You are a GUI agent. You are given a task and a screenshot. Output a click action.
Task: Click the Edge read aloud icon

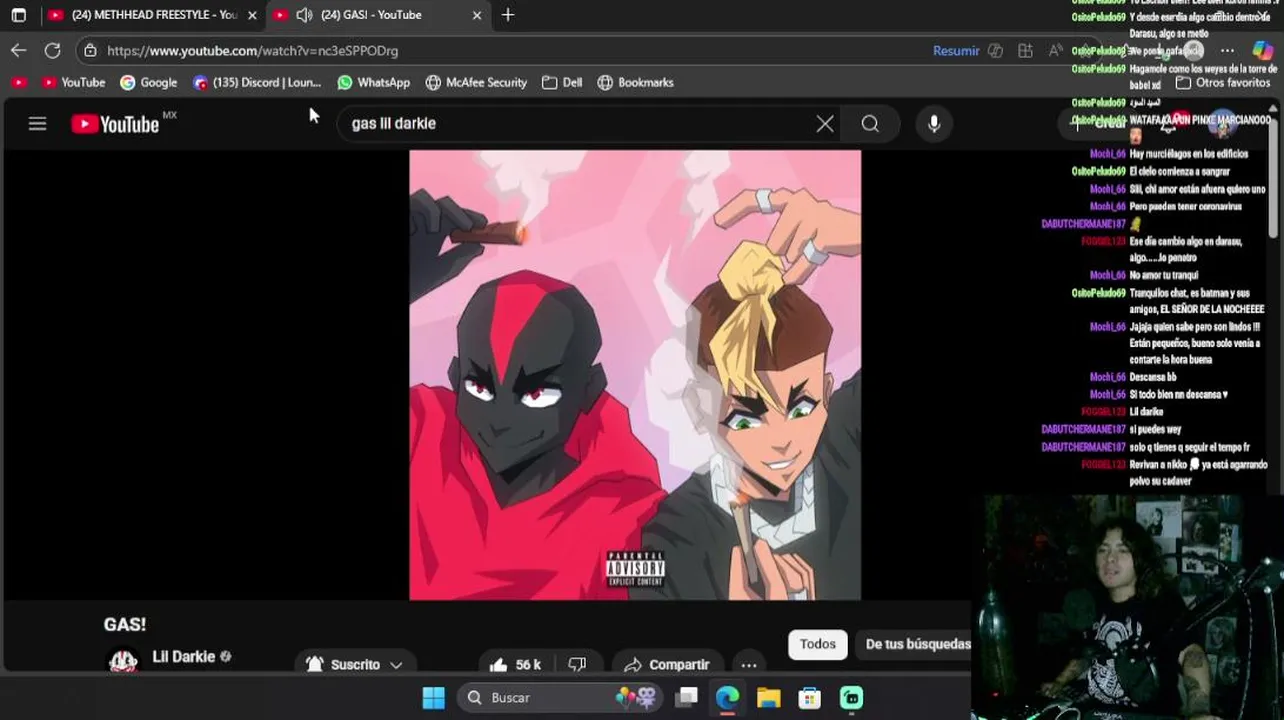[1056, 50]
